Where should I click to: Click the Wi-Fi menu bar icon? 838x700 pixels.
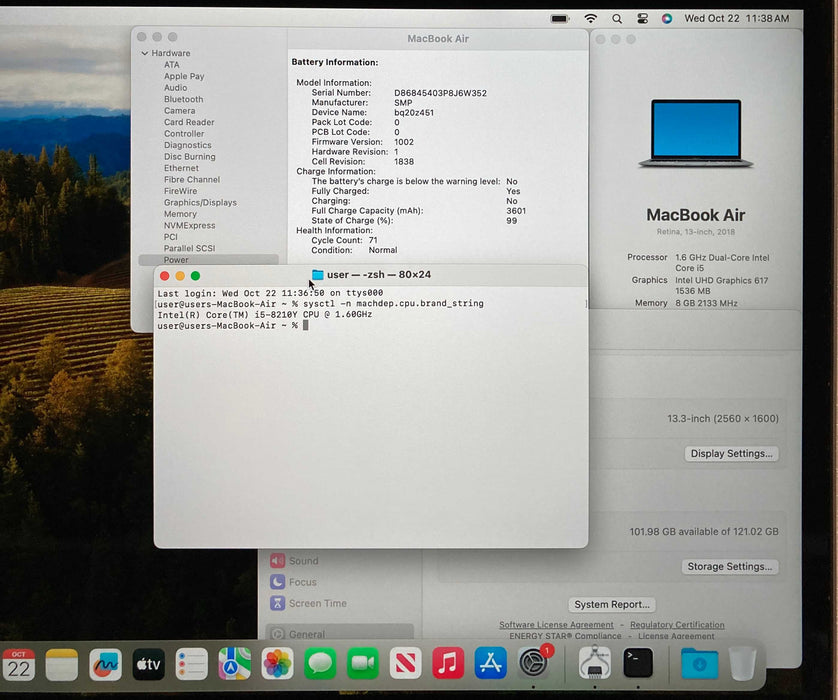pos(590,19)
